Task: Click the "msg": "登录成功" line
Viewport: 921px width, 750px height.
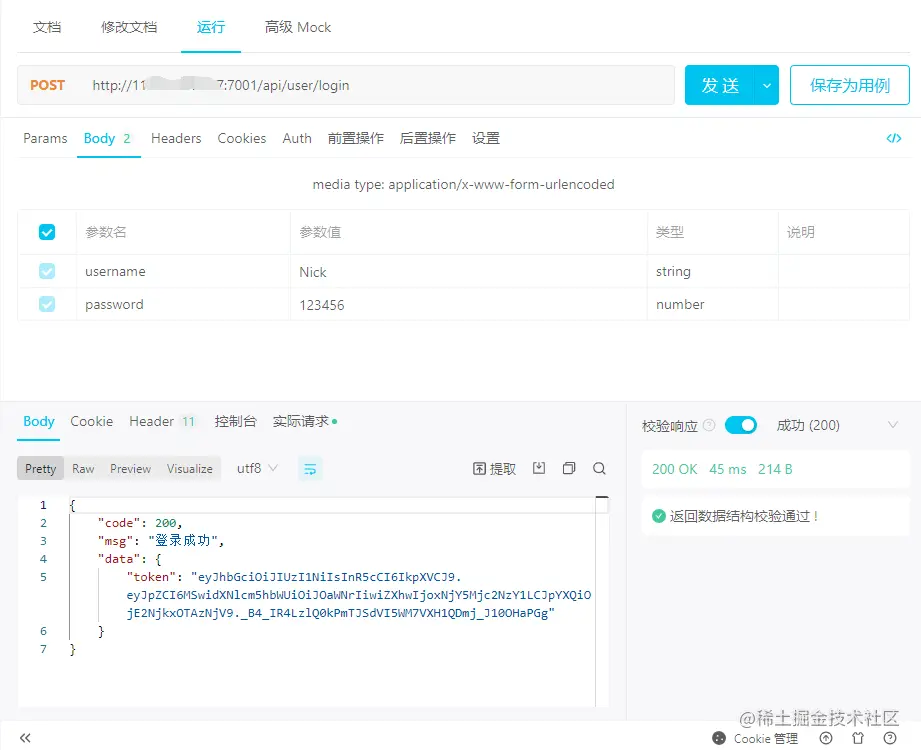Action: (x=161, y=541)
